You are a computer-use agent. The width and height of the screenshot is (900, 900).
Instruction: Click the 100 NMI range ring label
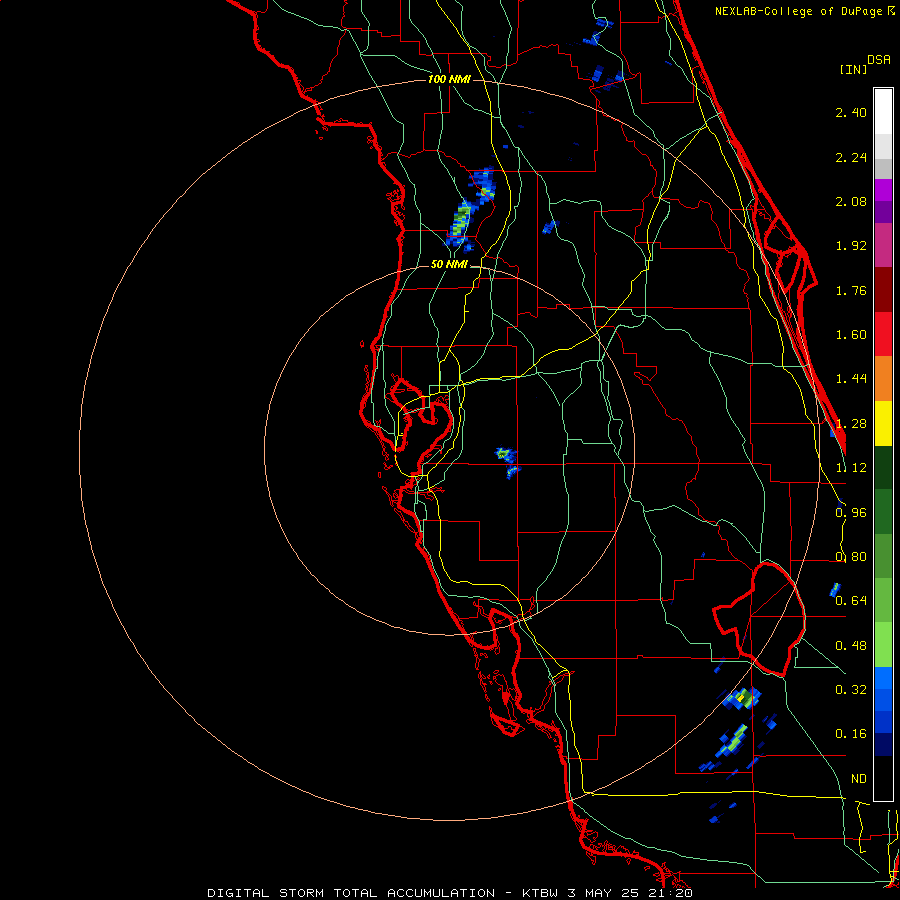coord(449,79)
